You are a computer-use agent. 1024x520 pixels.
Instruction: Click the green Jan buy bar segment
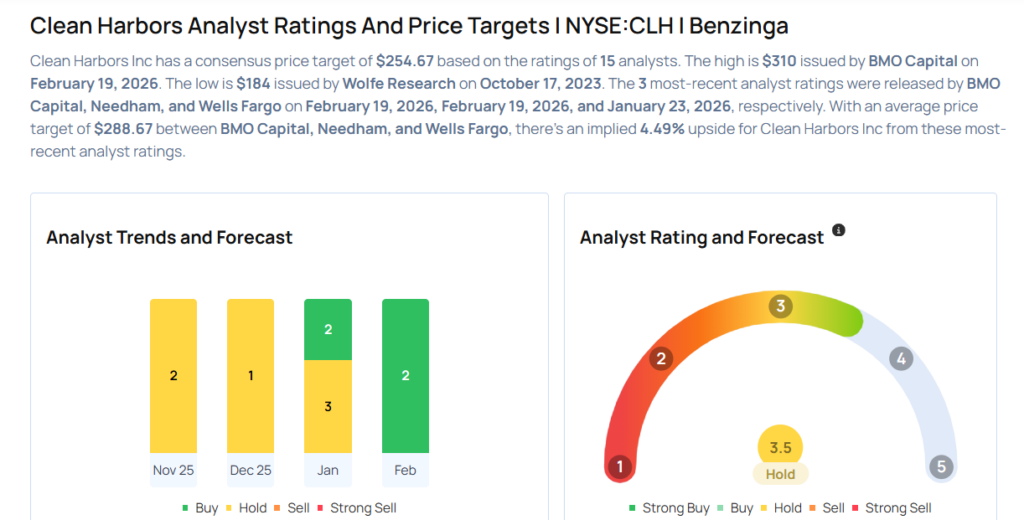pyautogui.click(x=328, y=329)
